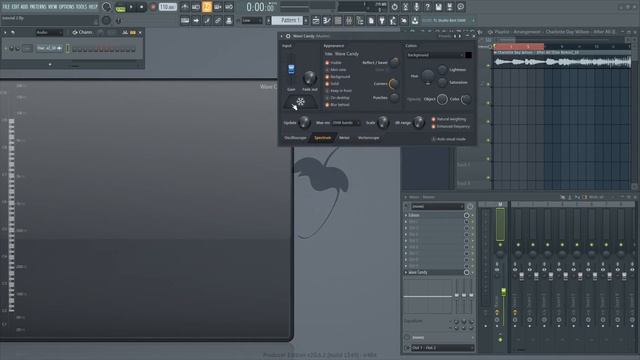Screen dimensions: 640x360
Task: Enable Auto visual mode
Action: [449, 139]
